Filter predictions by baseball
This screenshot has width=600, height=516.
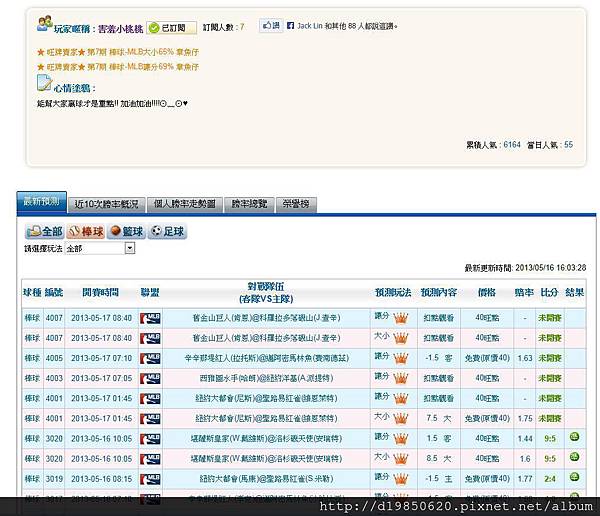pyautogui.click(x=86, y=232)
